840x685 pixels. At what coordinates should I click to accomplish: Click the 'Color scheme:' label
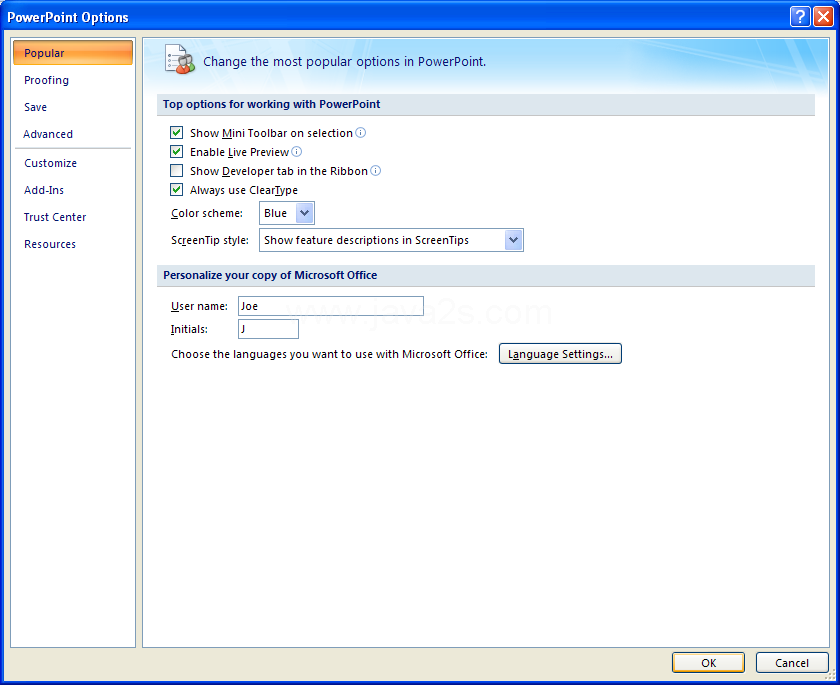pos(207,213)
